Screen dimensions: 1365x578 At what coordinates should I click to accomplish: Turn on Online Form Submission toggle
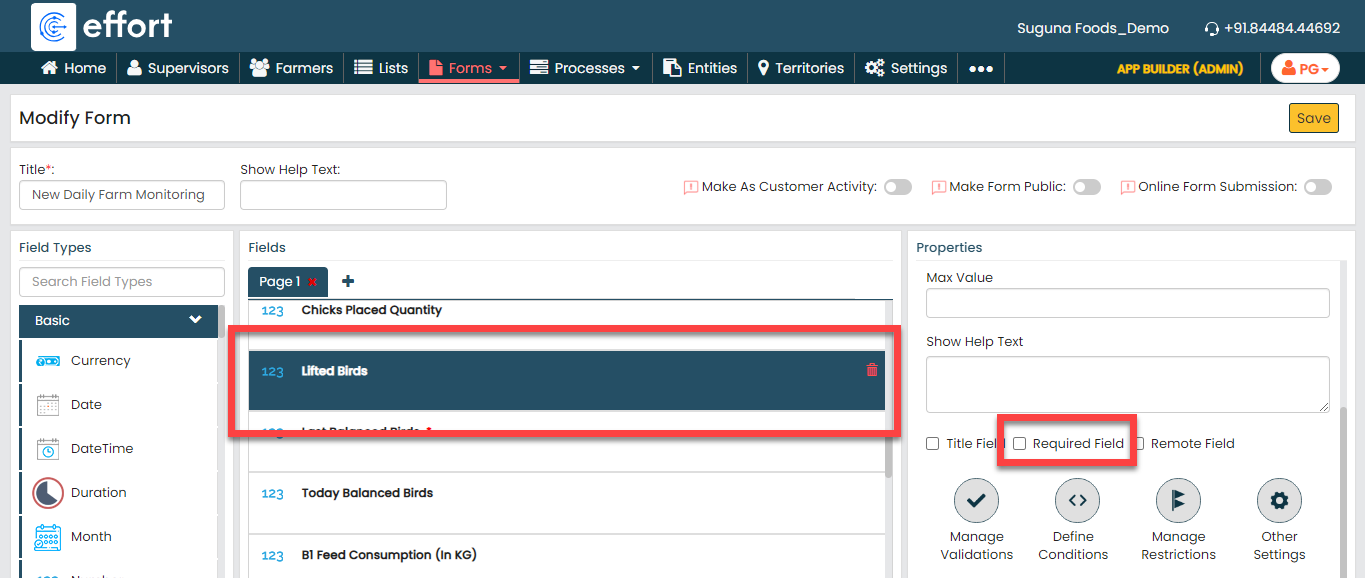[1317, 187]
